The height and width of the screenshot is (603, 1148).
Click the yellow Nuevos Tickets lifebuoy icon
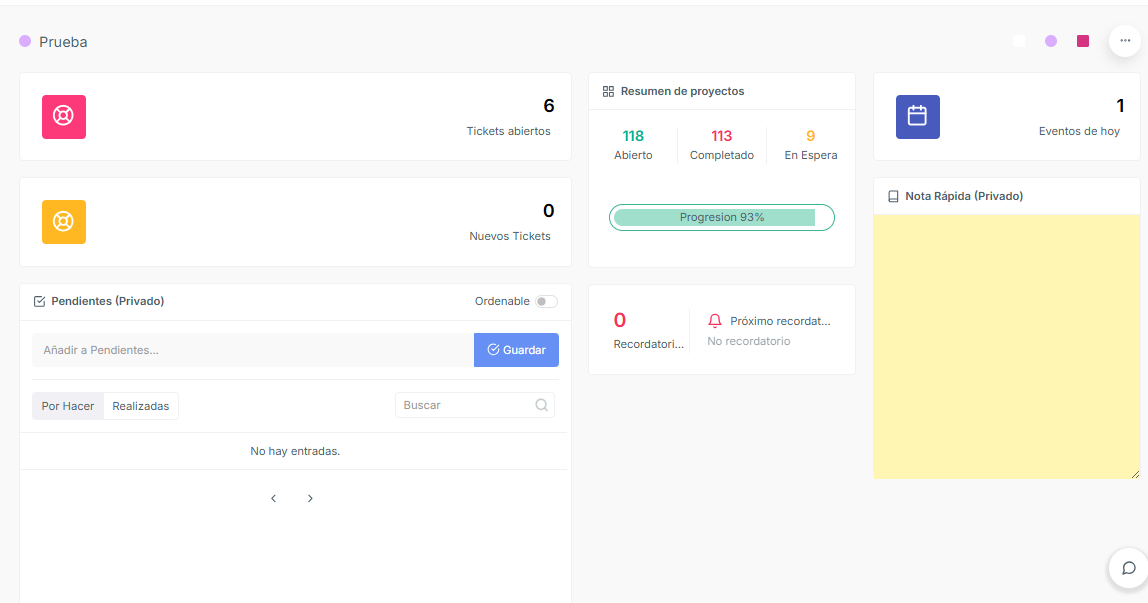tap(64, 222)
